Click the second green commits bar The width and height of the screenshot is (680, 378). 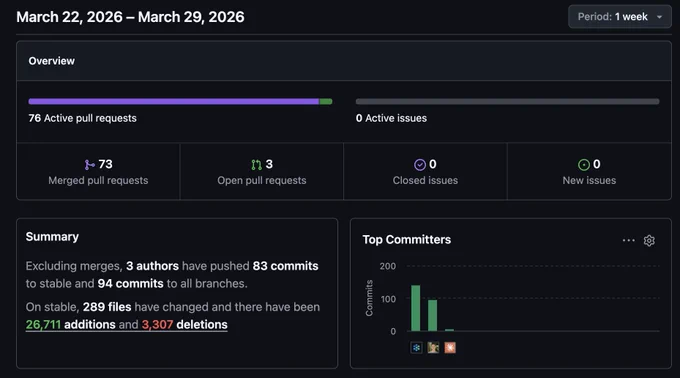pyautogui.click(x=432, y=315)
